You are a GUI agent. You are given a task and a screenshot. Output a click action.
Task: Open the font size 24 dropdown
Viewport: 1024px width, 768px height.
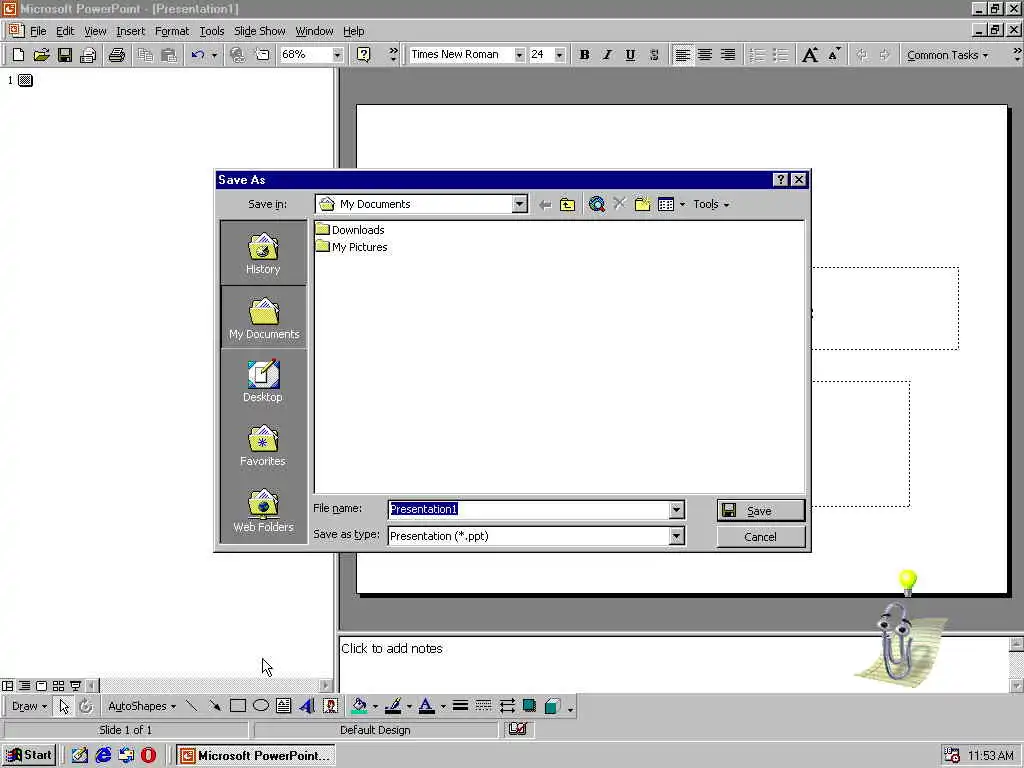point(560,55)
